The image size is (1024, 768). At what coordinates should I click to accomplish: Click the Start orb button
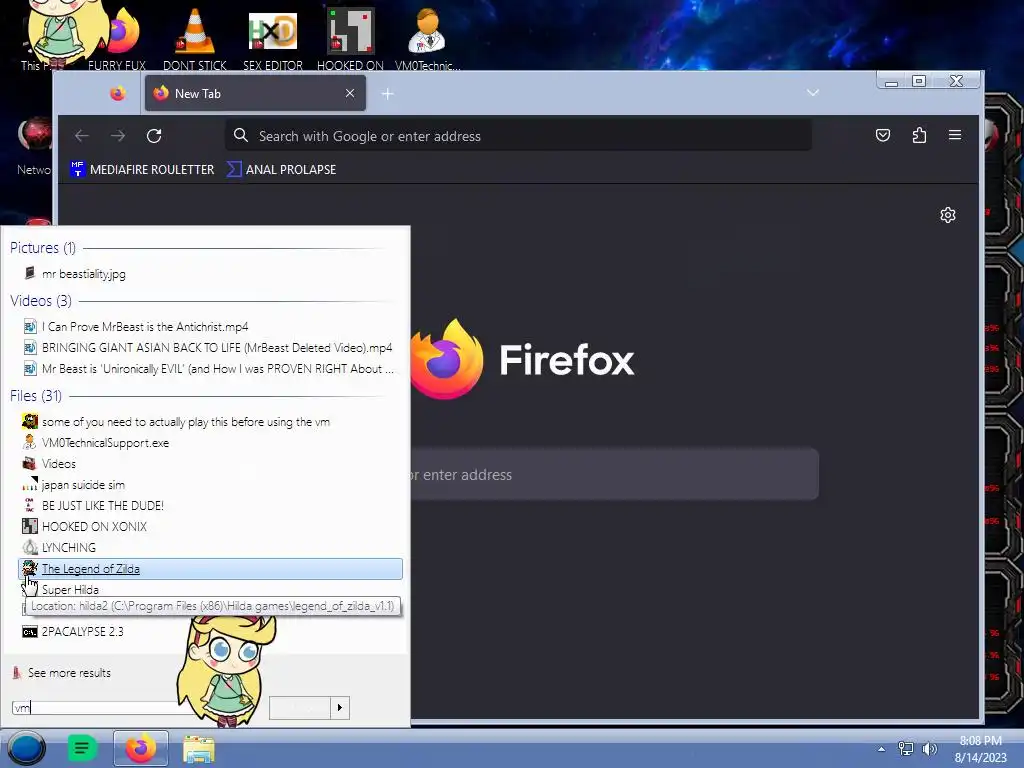[x=27, y=748]
